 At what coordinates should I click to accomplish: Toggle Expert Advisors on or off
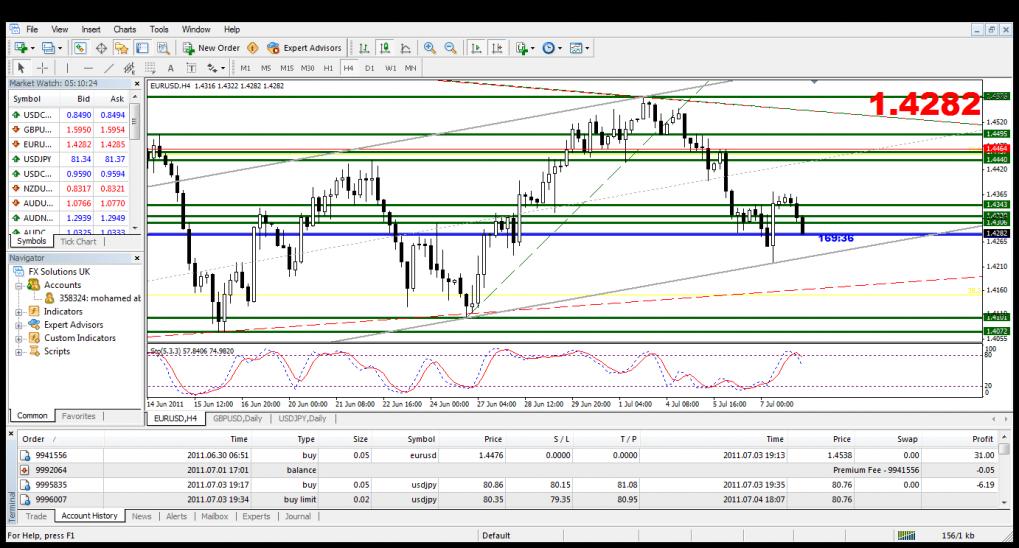coord(304,47)
